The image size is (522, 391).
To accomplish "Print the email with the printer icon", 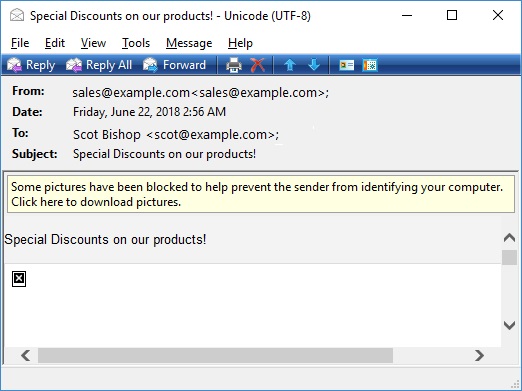I will (234, 65).
